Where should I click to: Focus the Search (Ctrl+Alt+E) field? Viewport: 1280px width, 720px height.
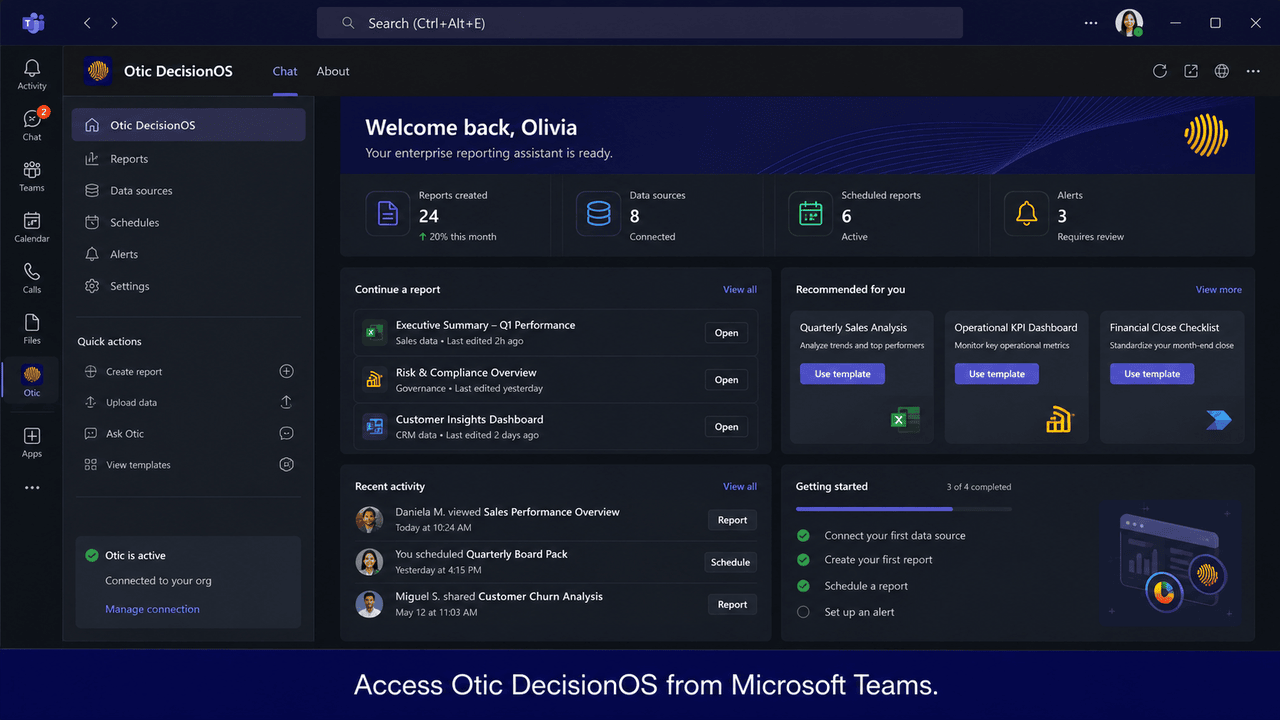click(x=640, y=23)
